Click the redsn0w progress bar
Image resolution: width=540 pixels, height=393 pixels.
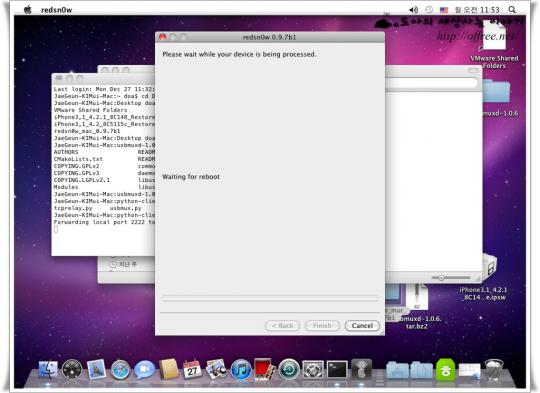pyautogui.click(x=270, y=298)
